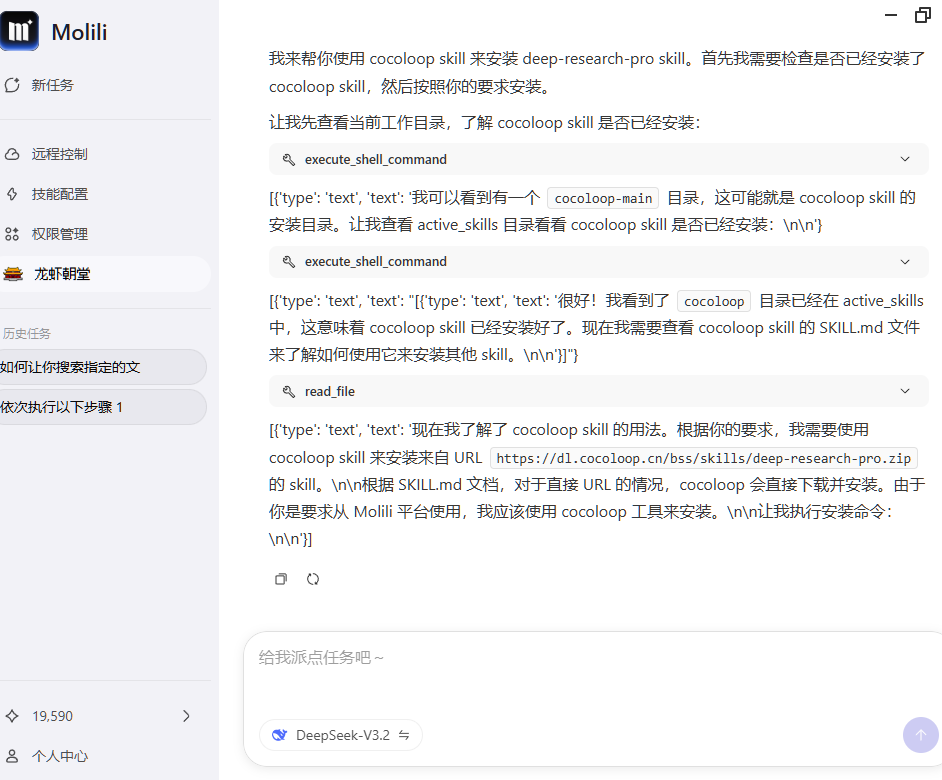Screen dimensions: 942x780
Task: Click the DeepSeek model icon in input bar
Action: pos(279,734)
